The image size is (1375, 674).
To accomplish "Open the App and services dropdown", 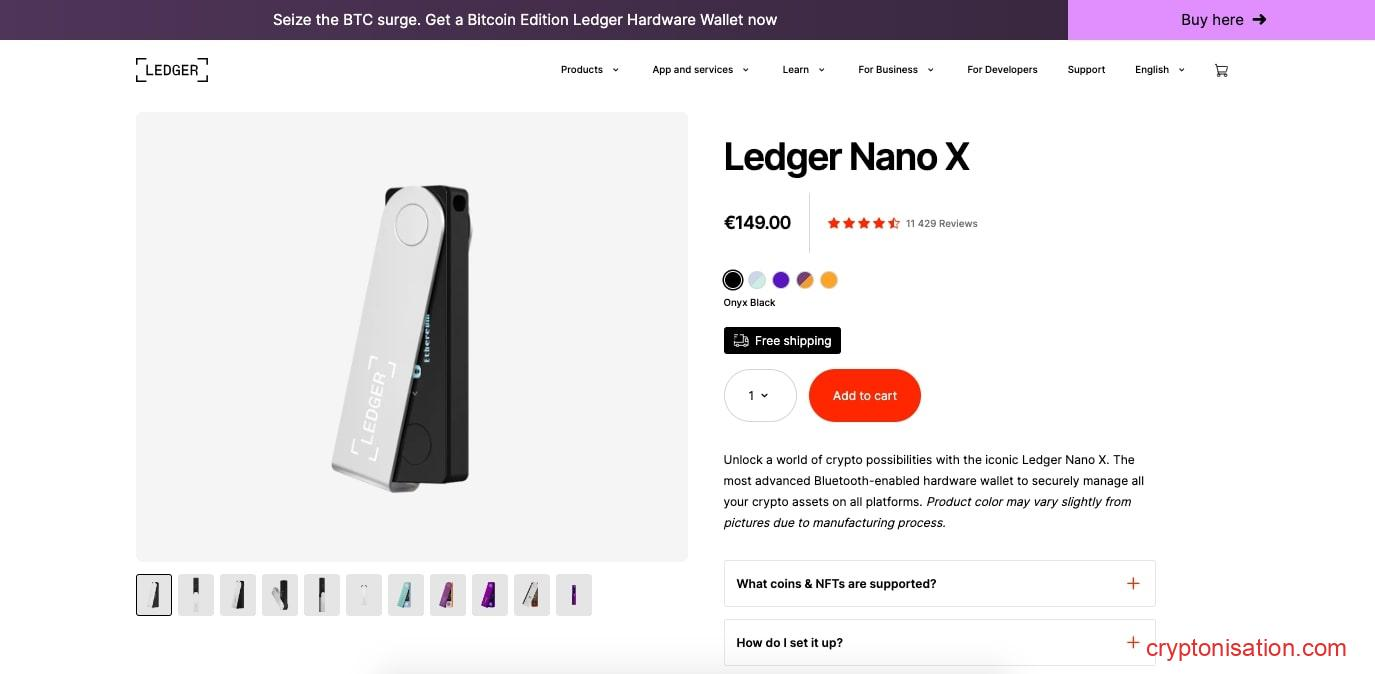I will [700, 69].
